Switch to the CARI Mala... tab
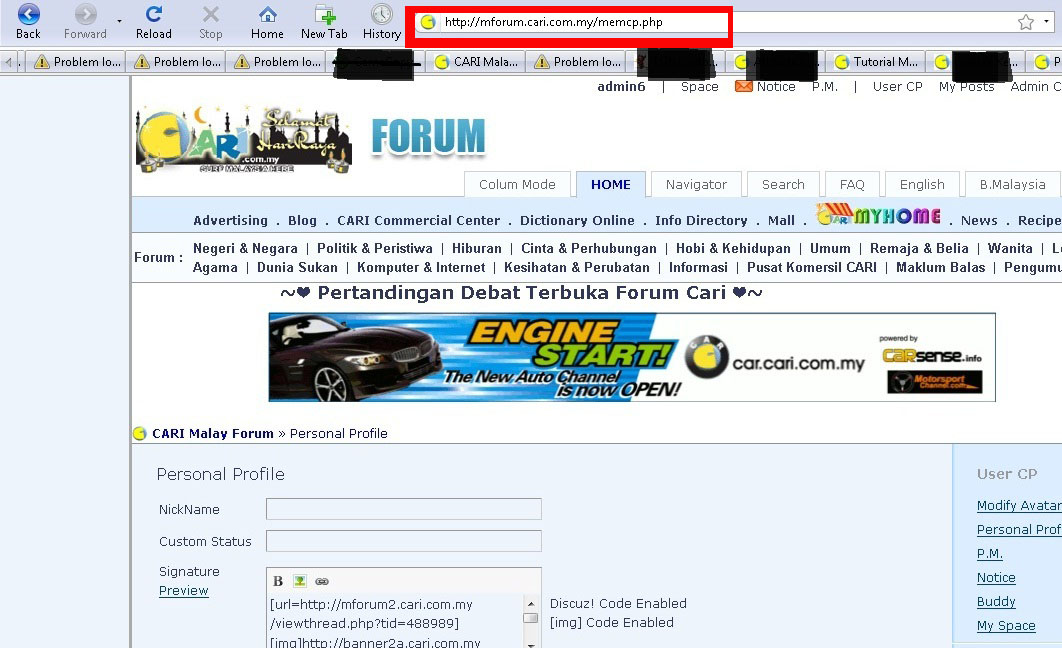 point(477,62)
